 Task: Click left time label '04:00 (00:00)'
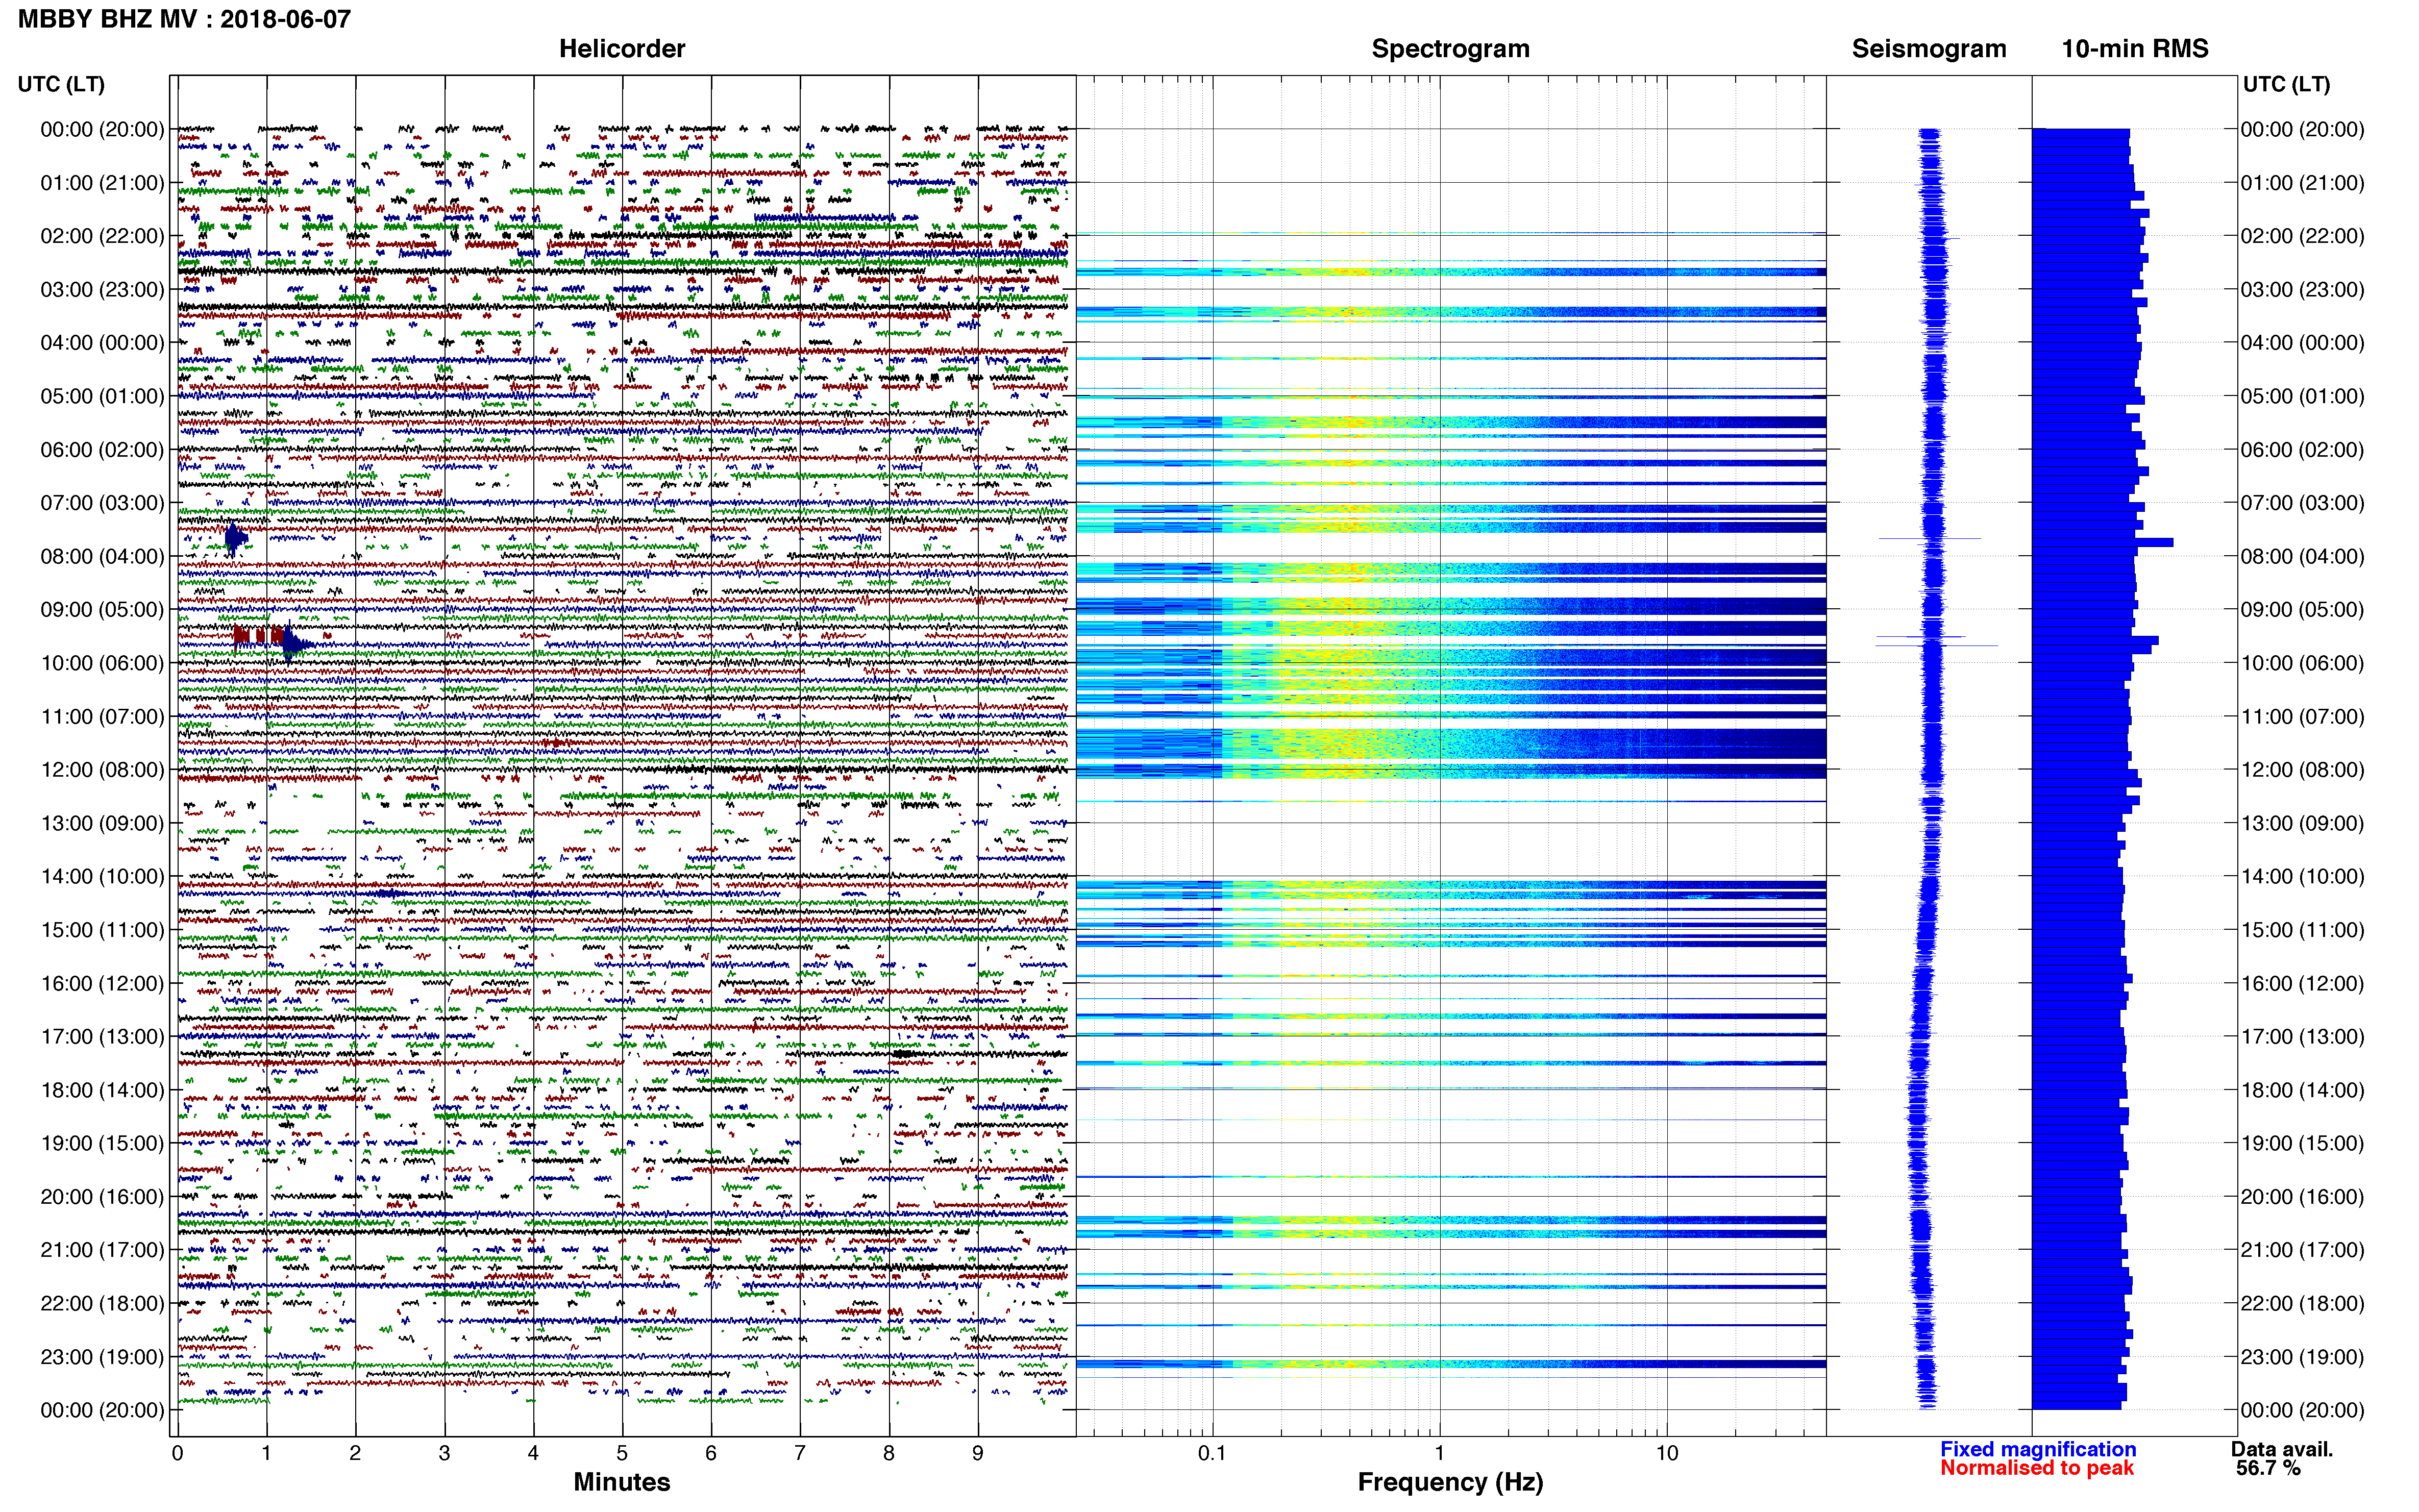click(x=102, y=343)
